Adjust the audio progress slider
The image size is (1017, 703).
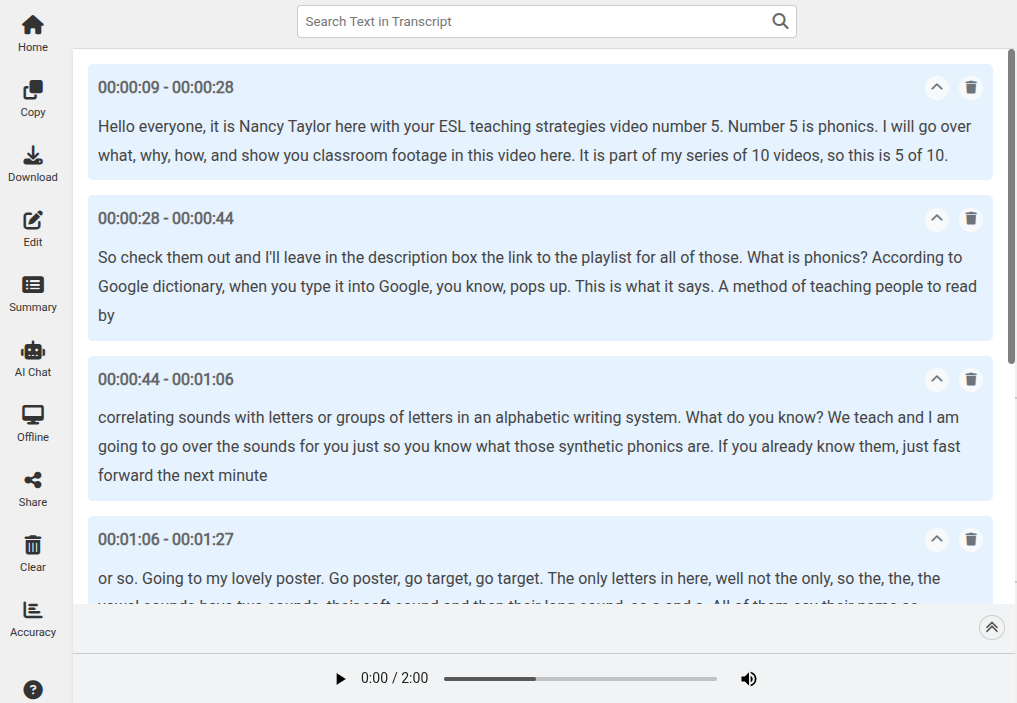pos(580,678)
